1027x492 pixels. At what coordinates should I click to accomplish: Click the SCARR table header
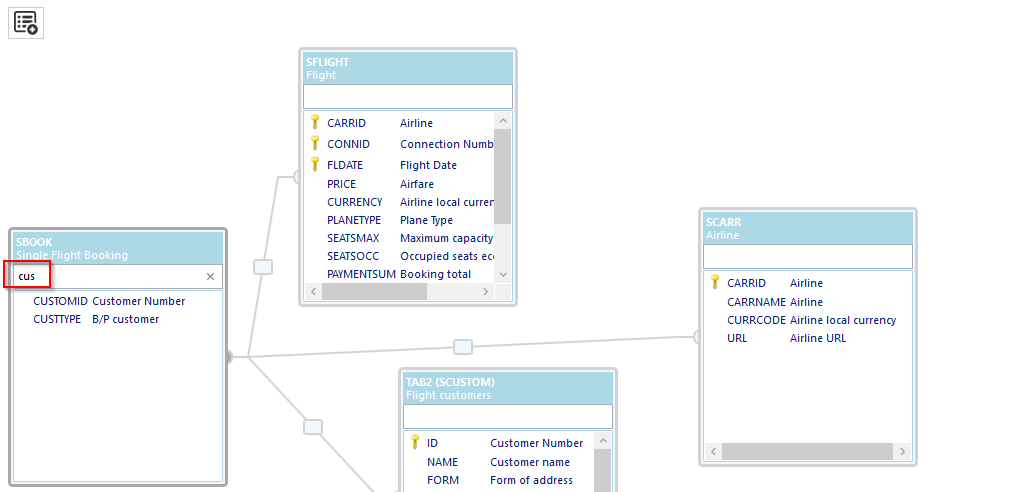click(x=807, y=228)
